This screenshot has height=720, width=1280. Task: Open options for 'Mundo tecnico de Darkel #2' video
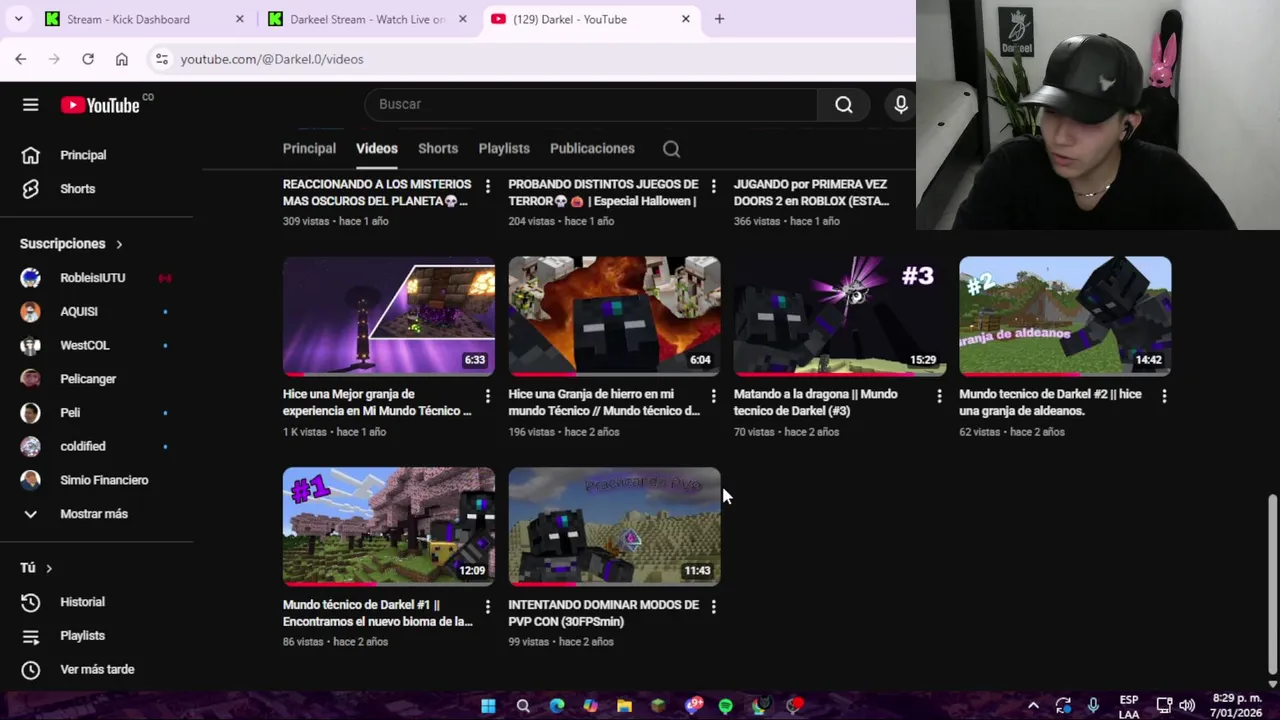[x=1164, y=396]
